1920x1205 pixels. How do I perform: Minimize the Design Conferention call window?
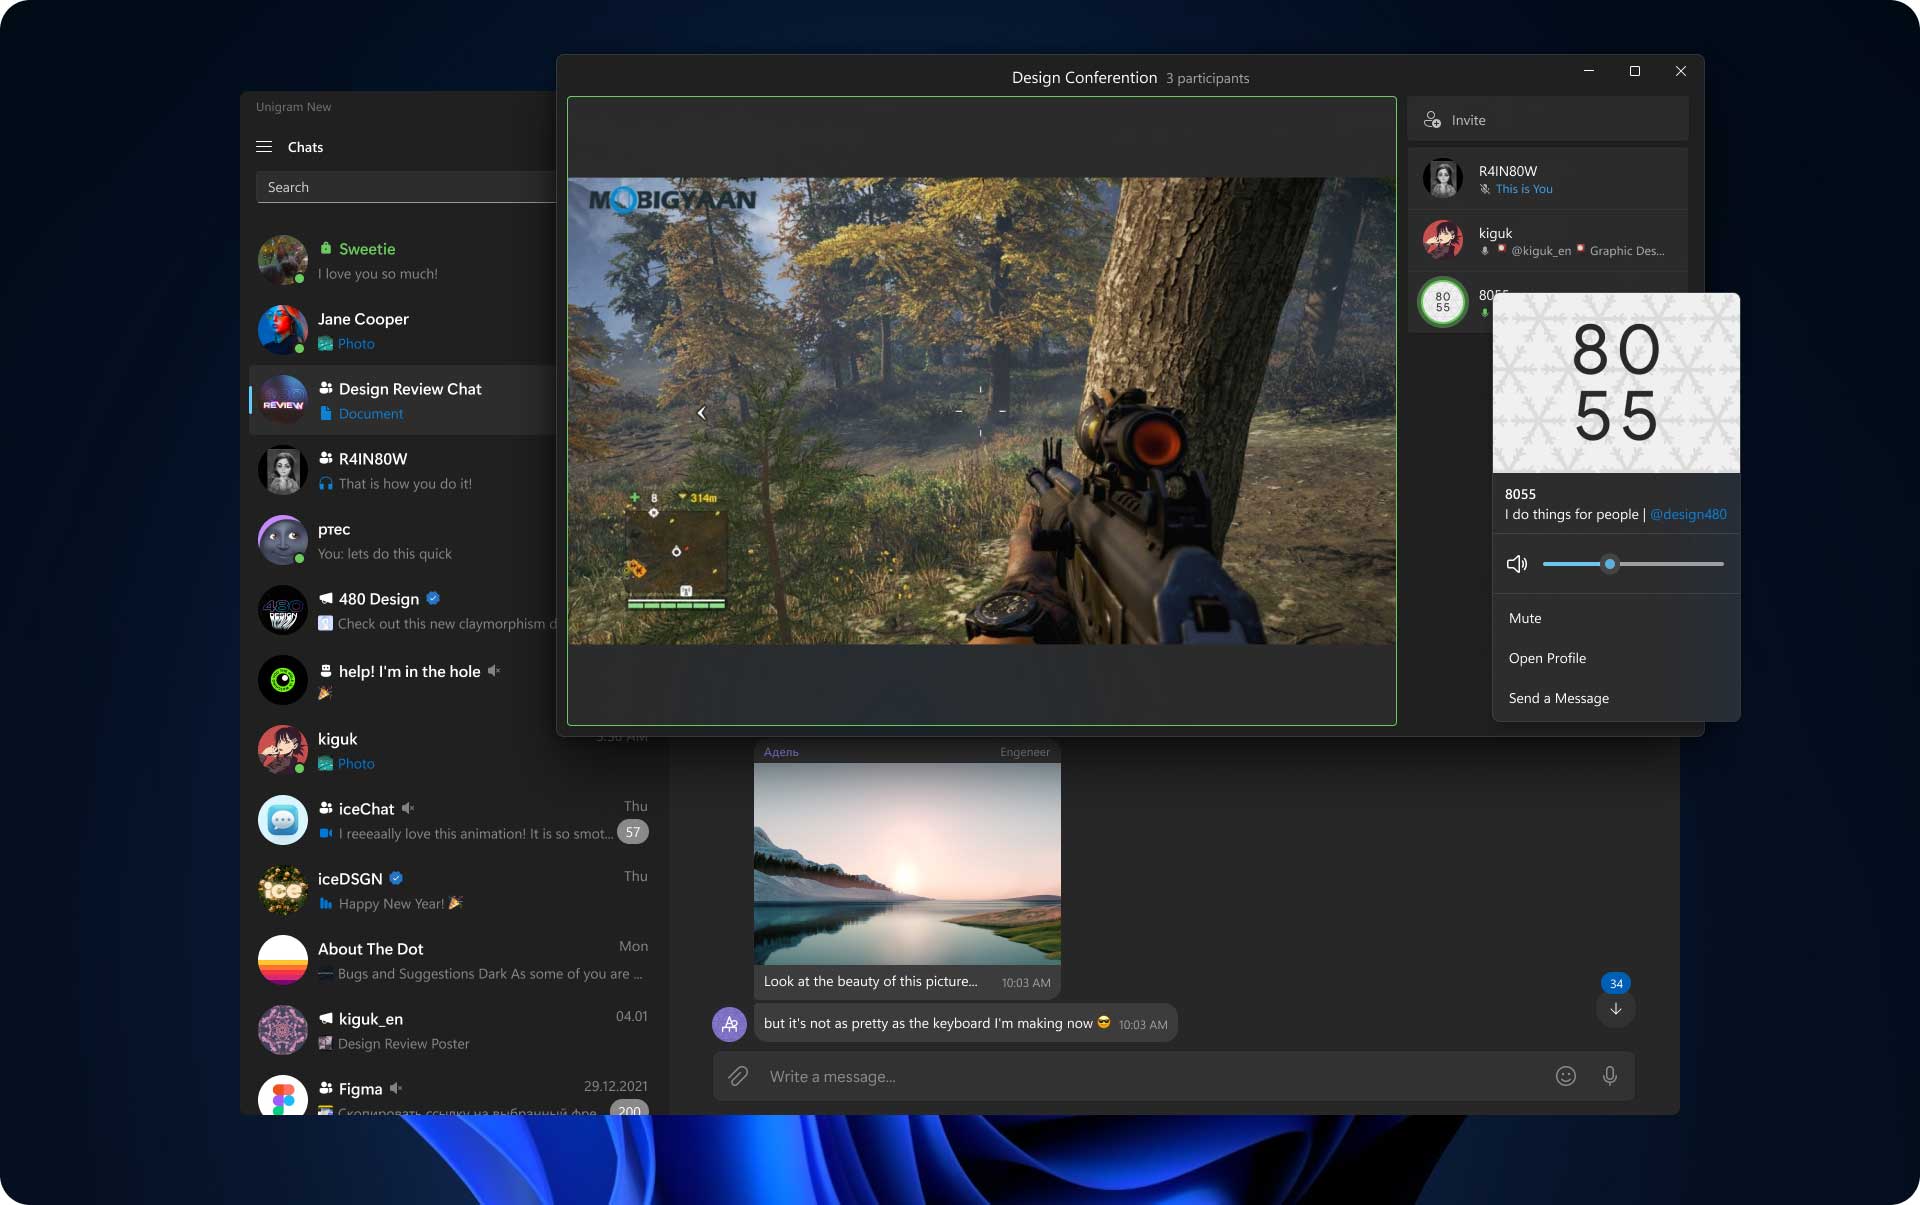click(1589, 71)
